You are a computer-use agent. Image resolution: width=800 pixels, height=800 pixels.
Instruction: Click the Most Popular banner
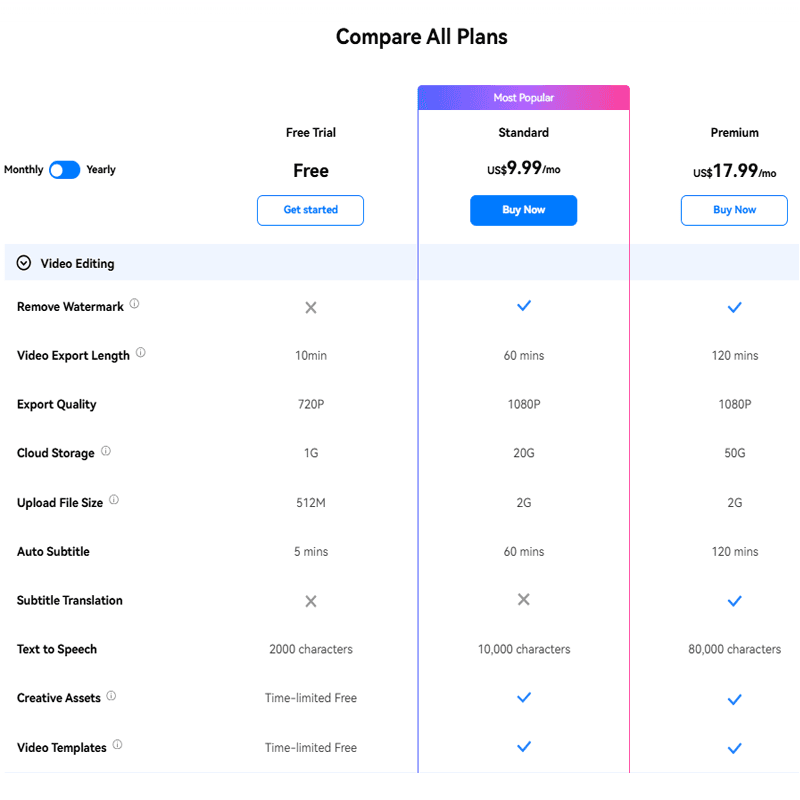pyautogui.click(x=523, y=98)
